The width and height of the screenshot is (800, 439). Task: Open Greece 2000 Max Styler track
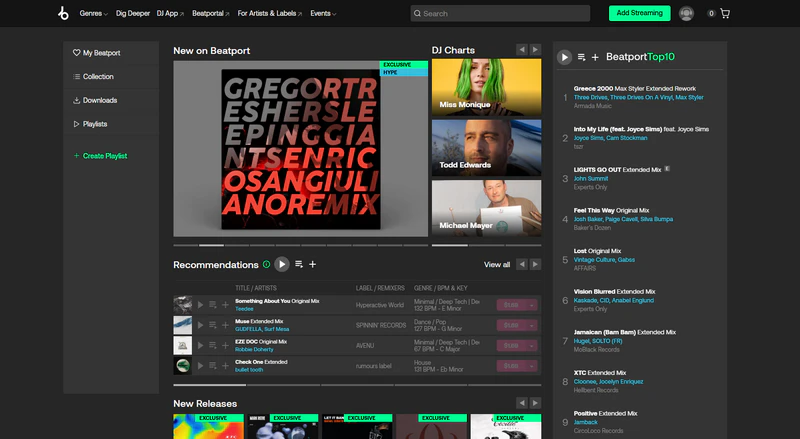coord(635,88)
